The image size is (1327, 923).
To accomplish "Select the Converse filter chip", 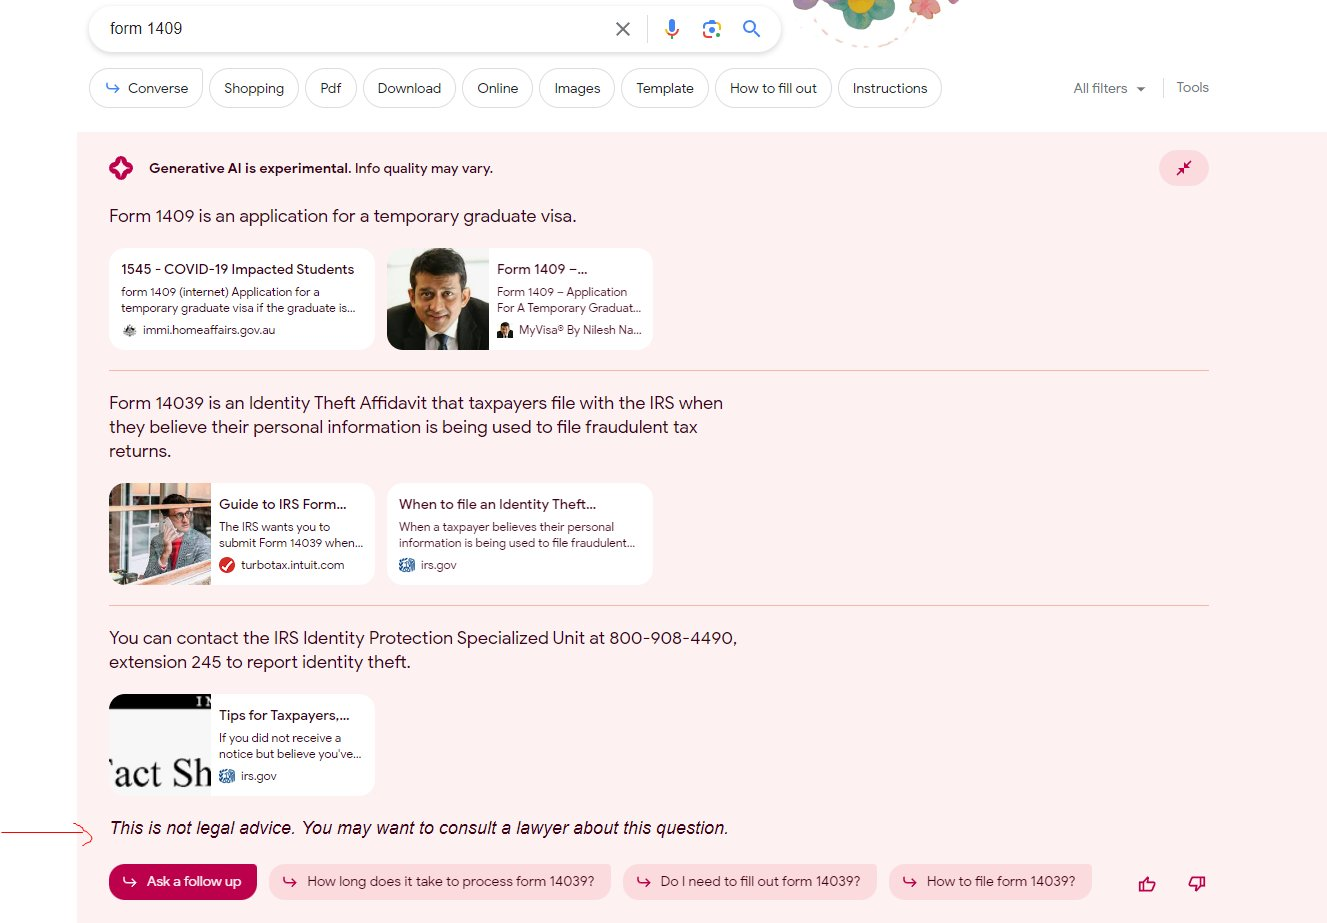I will 146,88.
